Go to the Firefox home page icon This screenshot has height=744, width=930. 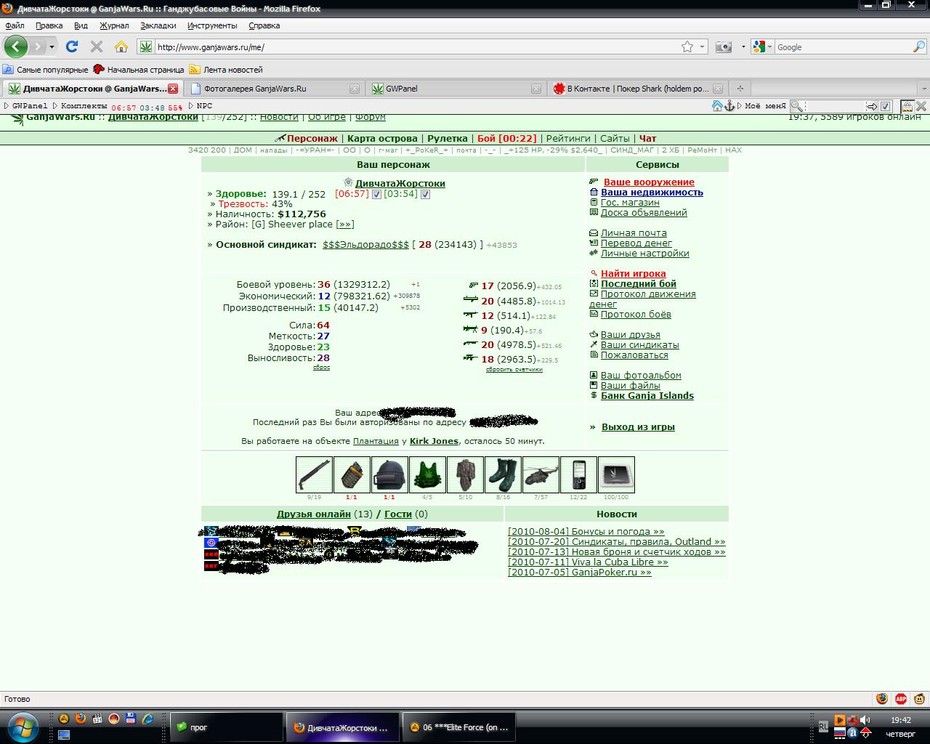[x=121, y=46]
